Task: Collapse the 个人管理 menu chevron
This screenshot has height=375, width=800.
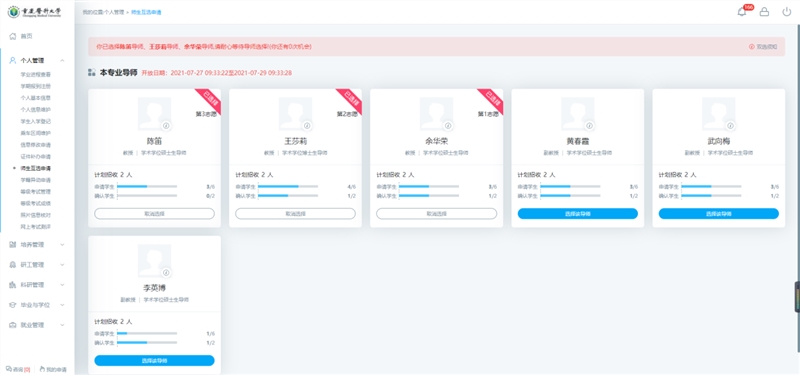Action: coord(62,60)
